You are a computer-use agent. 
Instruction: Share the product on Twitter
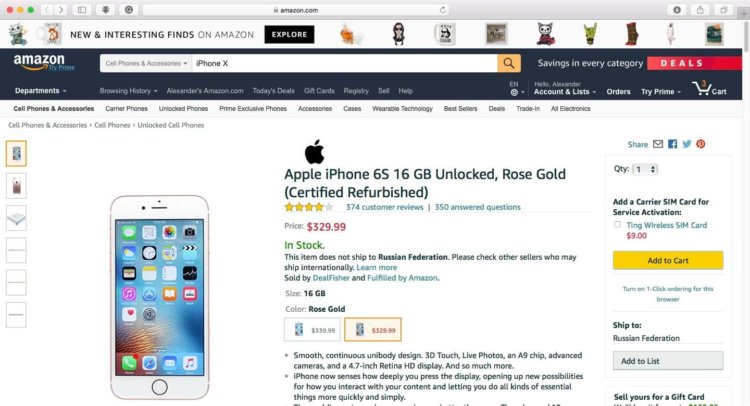coord(687,144)
